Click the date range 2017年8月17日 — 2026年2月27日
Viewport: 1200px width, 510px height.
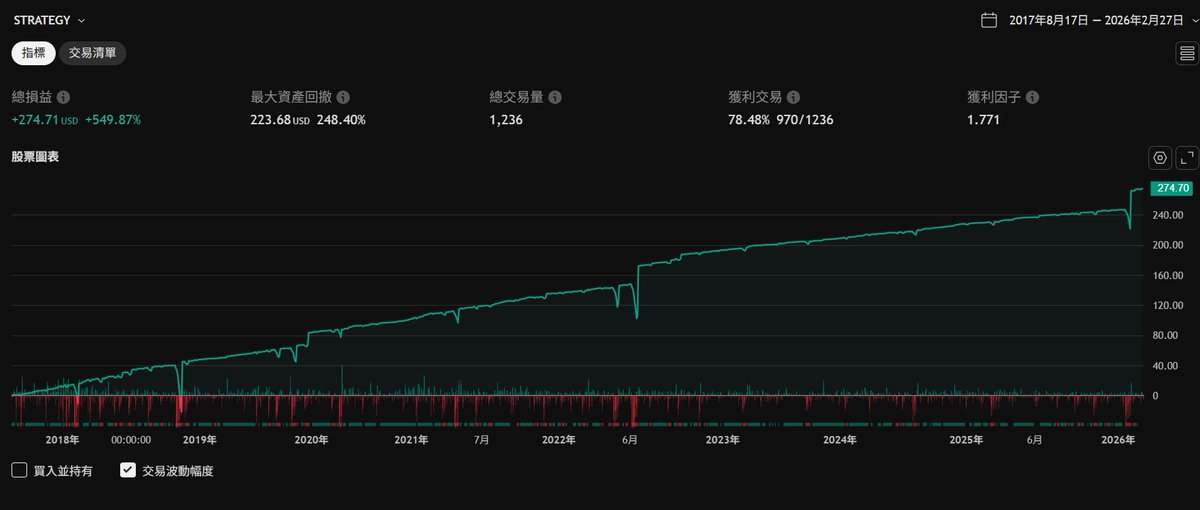[x=1096, y=20]
